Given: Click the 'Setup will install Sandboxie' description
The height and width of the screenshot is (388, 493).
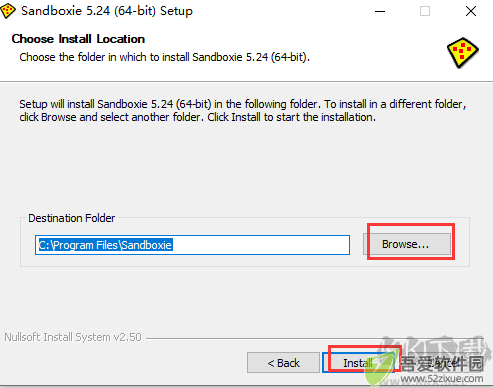Looking at the screenshot, I should tap(243, 111).
